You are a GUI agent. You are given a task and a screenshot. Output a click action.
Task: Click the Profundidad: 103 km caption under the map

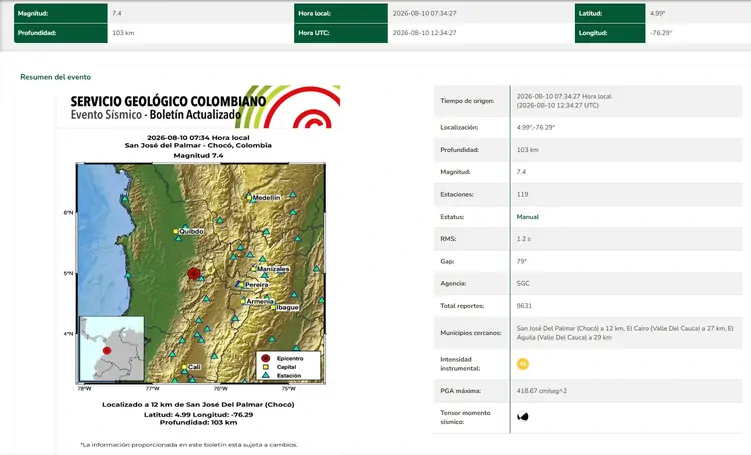pyautogui.click(x=198, y=422)
